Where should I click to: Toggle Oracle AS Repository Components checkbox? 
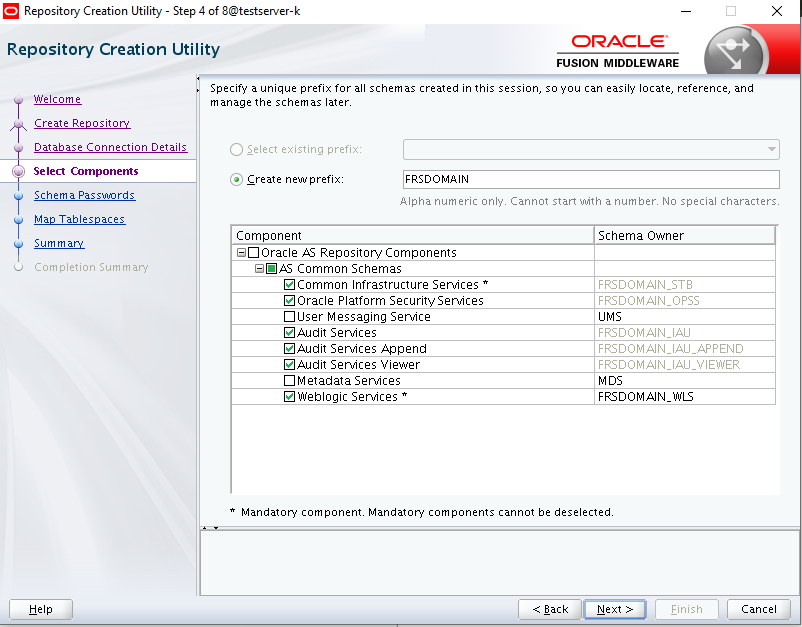click(253, 253)
